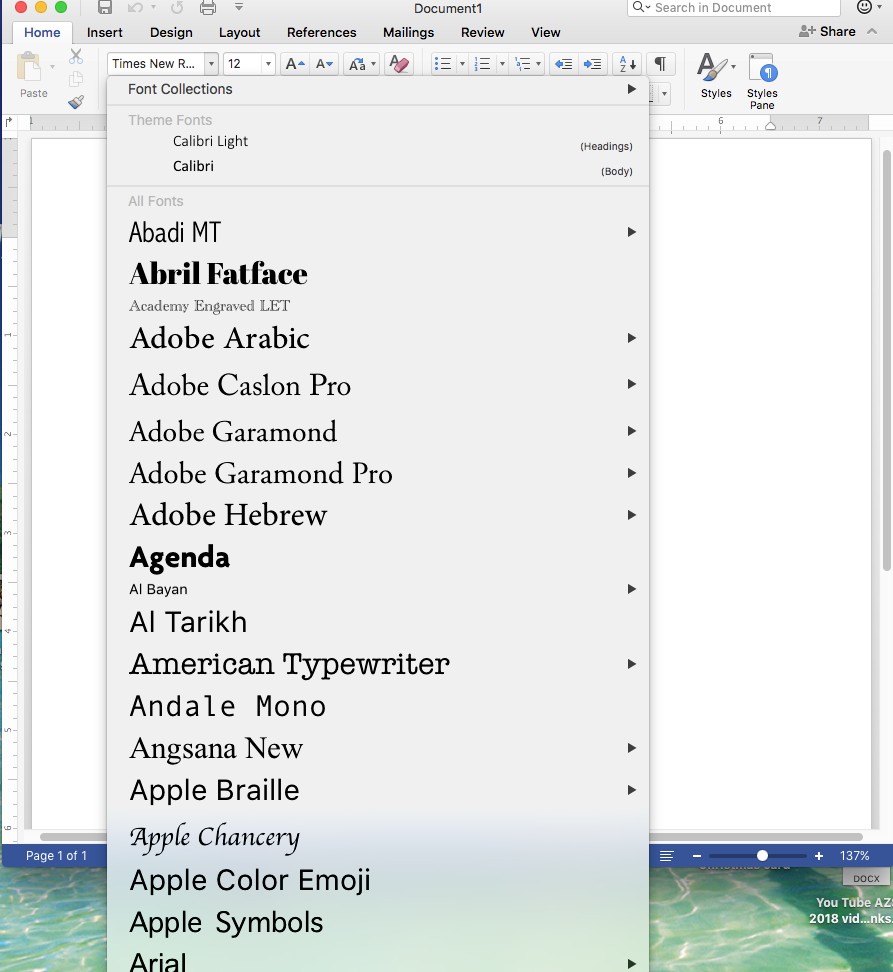Open the bullet style dropdown arrow
This screenshot has width=893, height=972.
pos(462,64)
